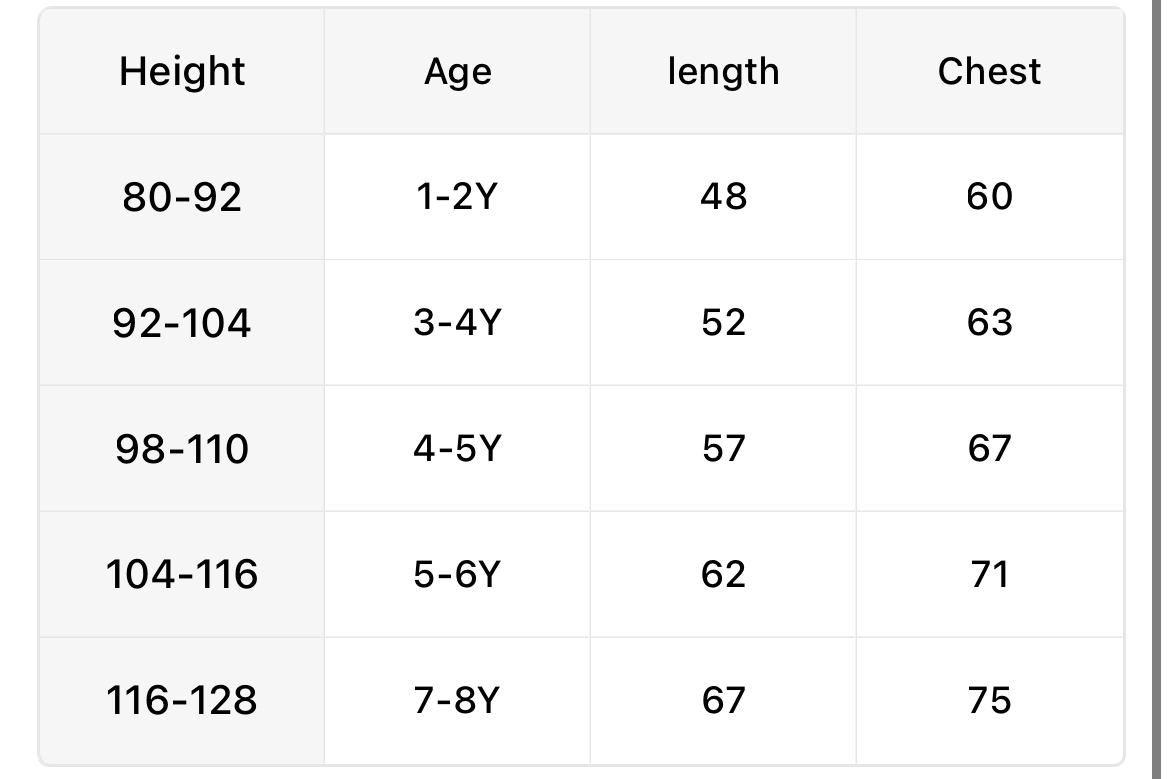Screen dimensions: 1170x779
Task: Click the Chest column header
Action: point(989,72)
